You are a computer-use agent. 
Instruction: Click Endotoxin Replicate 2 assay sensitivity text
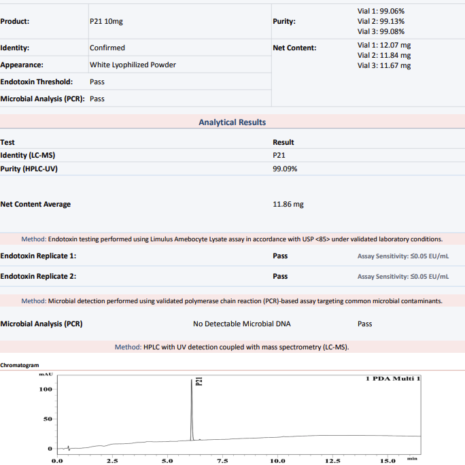click(403, 277)
